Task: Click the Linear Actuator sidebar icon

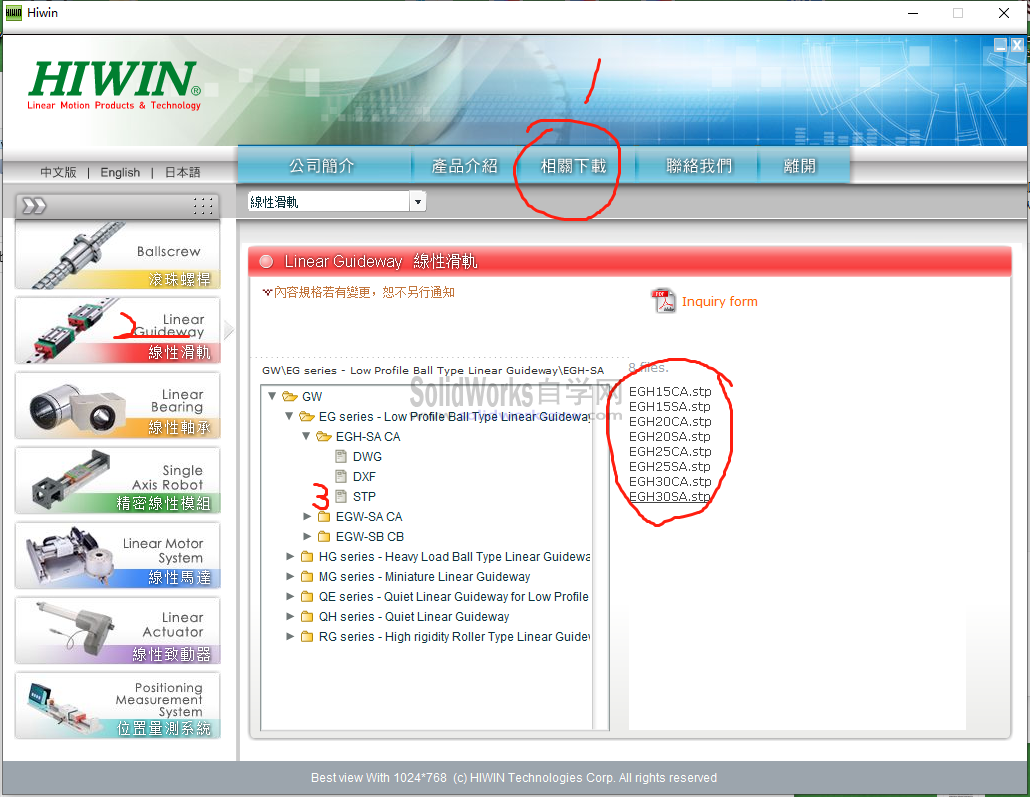Action: coord(117,630)
